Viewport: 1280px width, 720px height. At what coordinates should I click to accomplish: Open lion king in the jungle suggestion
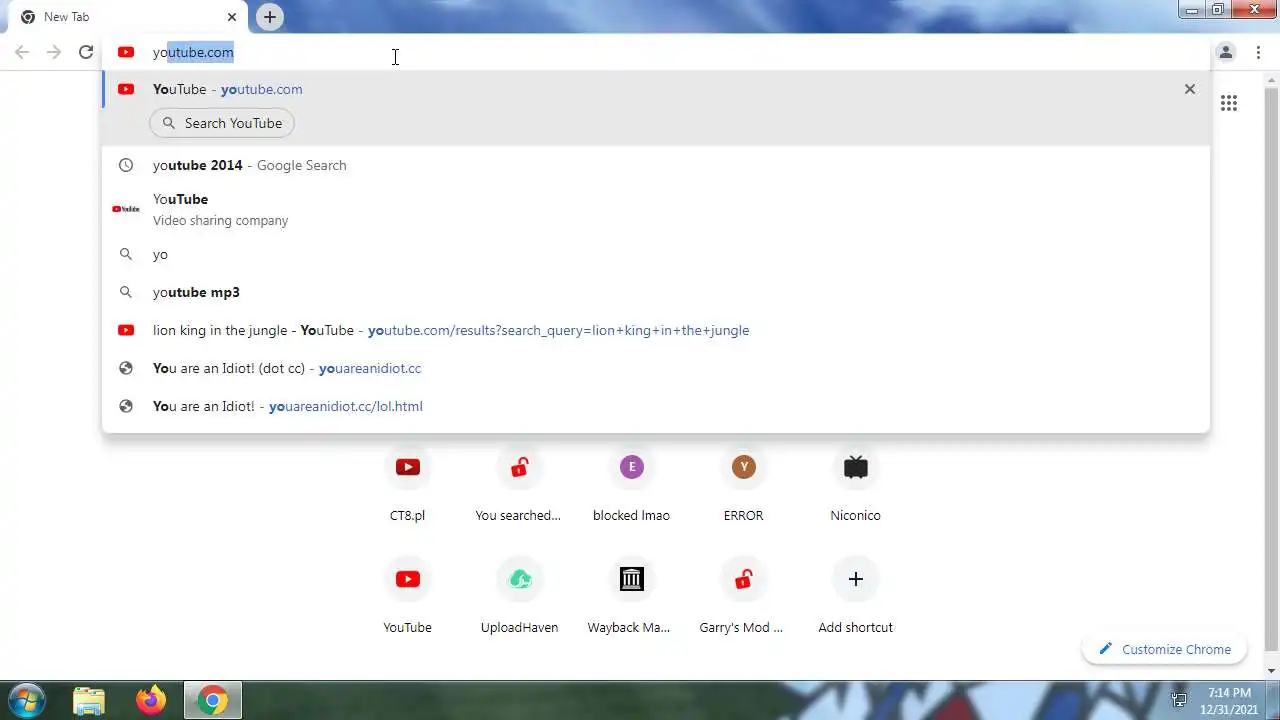click(656, 330)
